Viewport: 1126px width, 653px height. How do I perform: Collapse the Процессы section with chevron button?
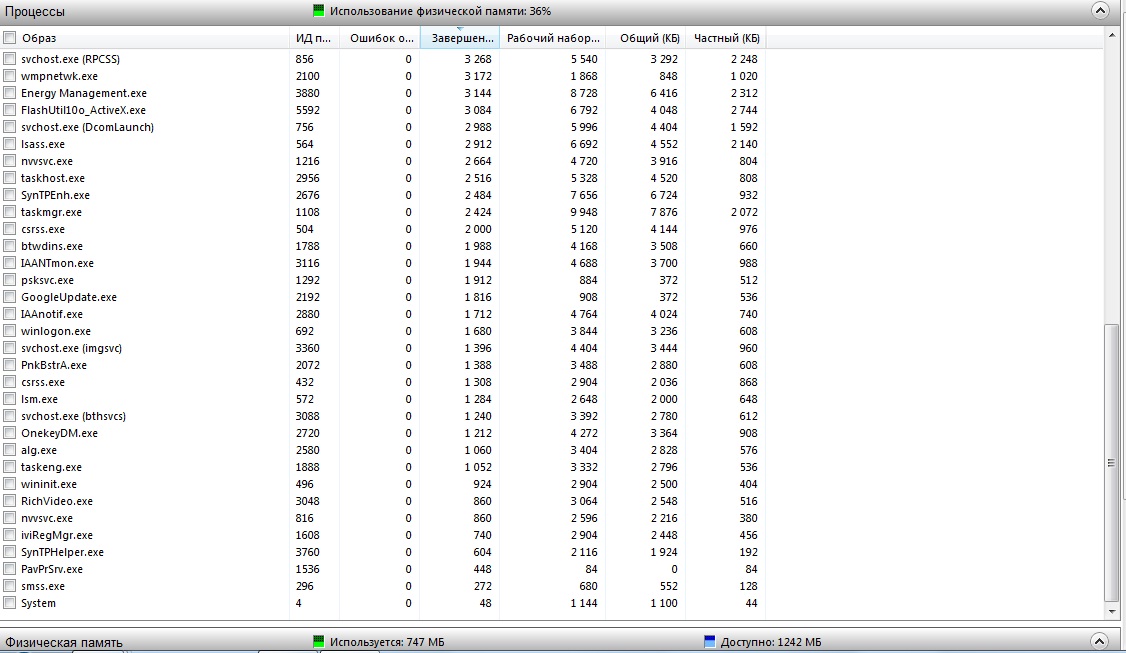point(1099,11)
